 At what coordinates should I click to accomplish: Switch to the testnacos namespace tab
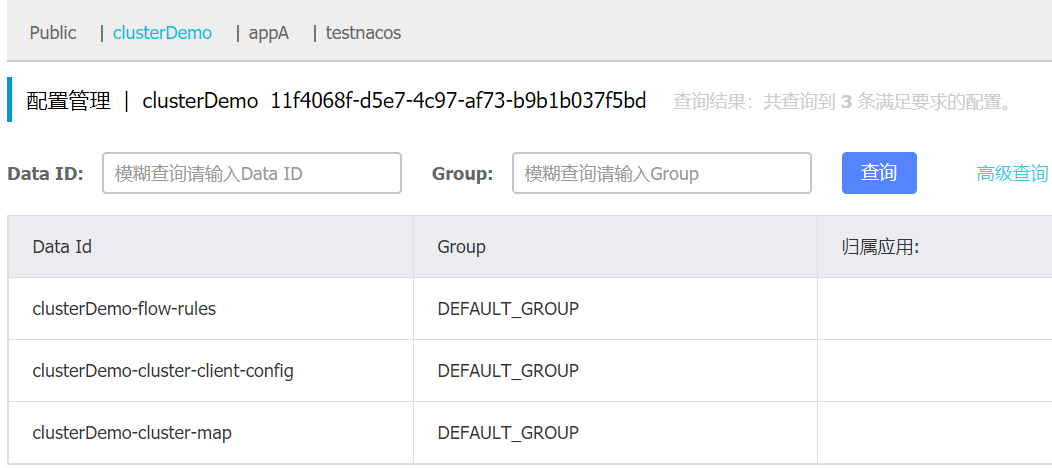pyautogui.click(x=363, y=33)
